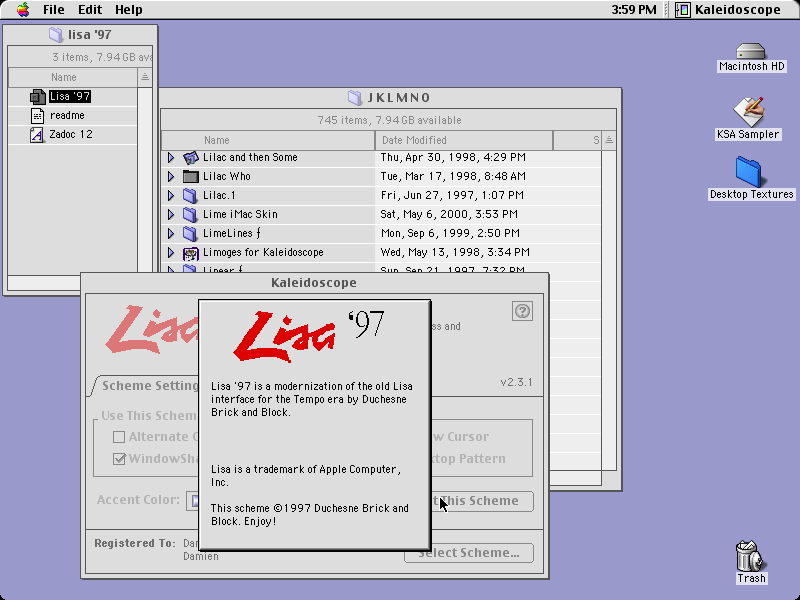The width and height of the screenshot is (800, 600).
Task: Select the Lisa '97 file name
Action: pos(70,96)
